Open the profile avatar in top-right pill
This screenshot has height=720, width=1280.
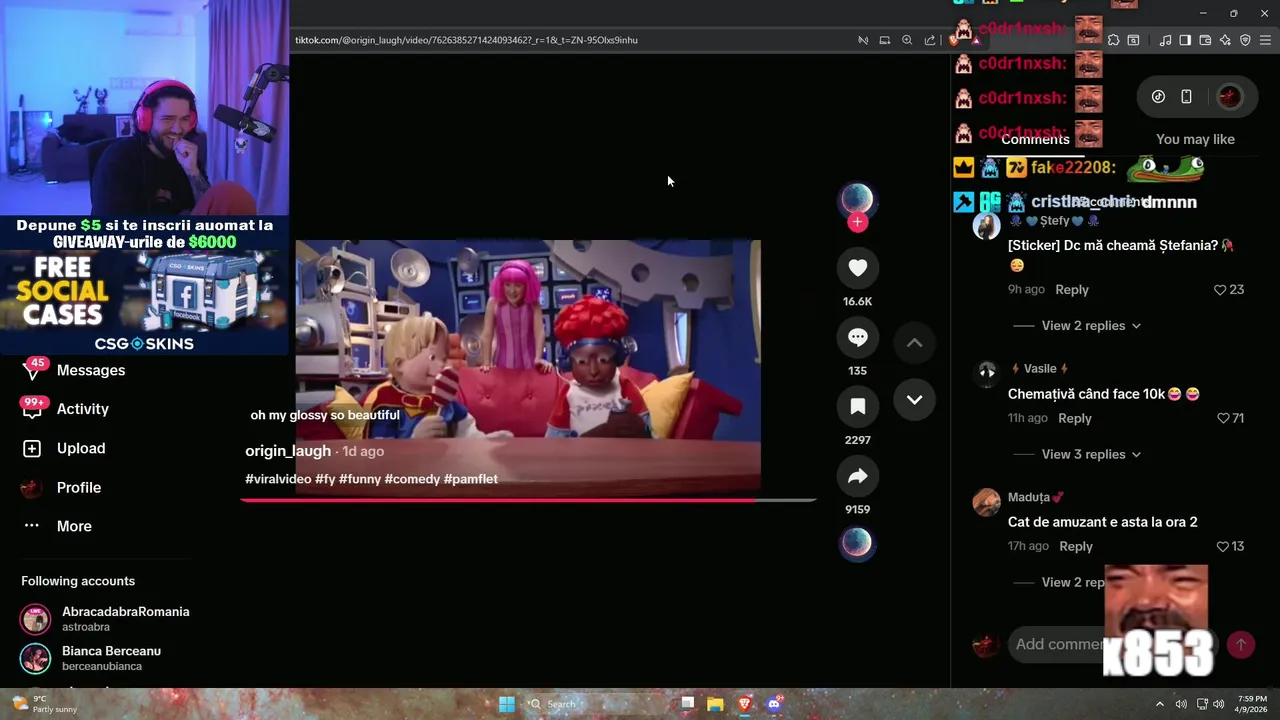point(1229,97)
